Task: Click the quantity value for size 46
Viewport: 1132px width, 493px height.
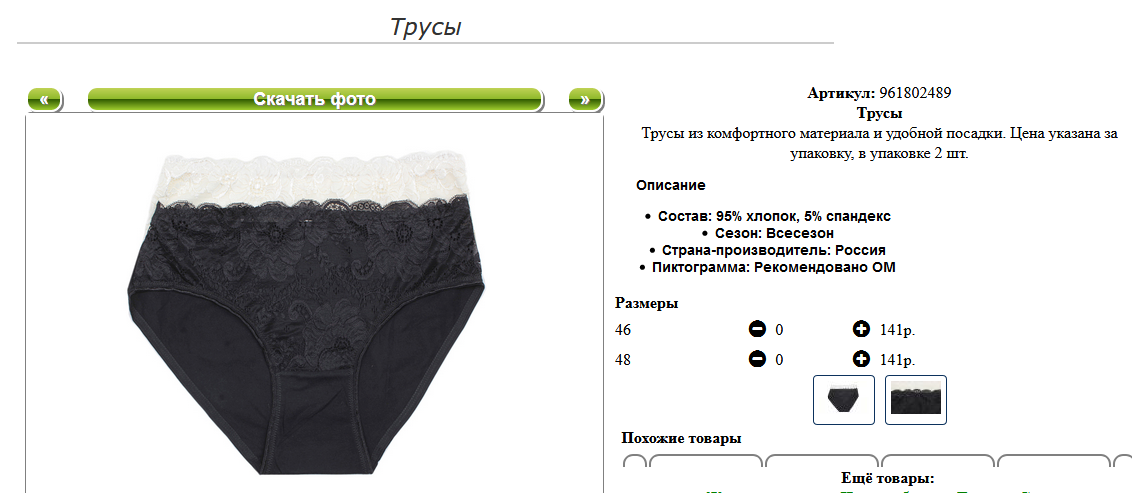Action: click(780, 331)
